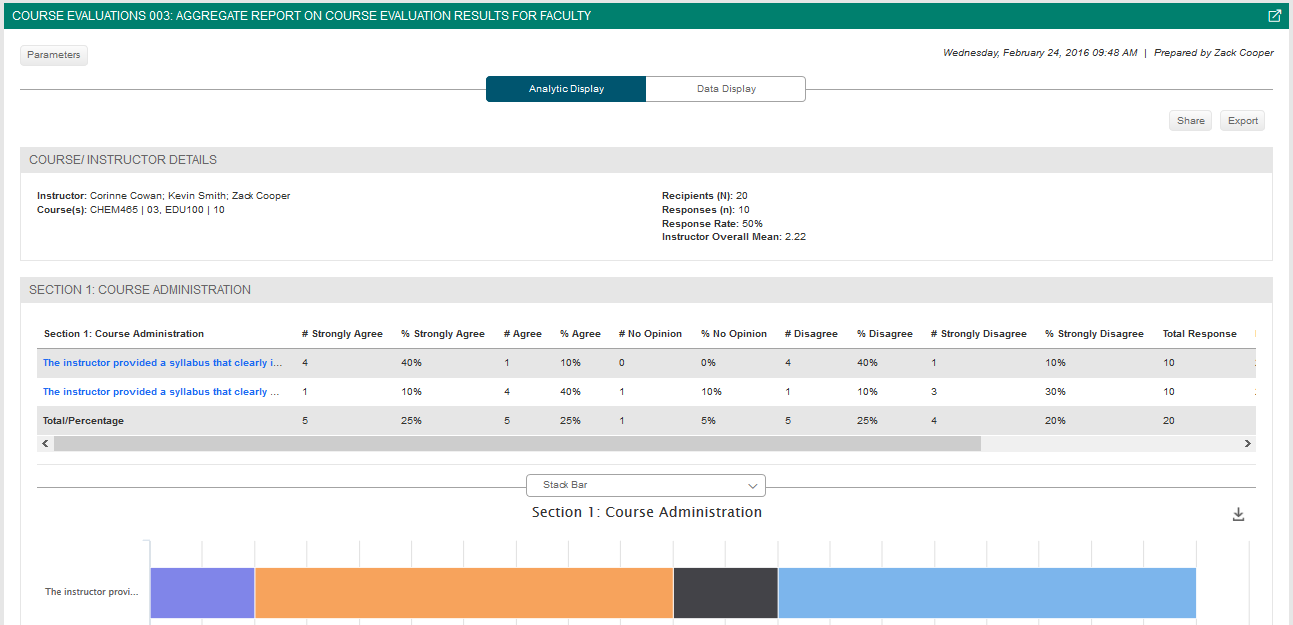This screenshot has height=625, width=1293.
Task: Click the 'Responses (n): 10' text
Action: coord(706,210)
